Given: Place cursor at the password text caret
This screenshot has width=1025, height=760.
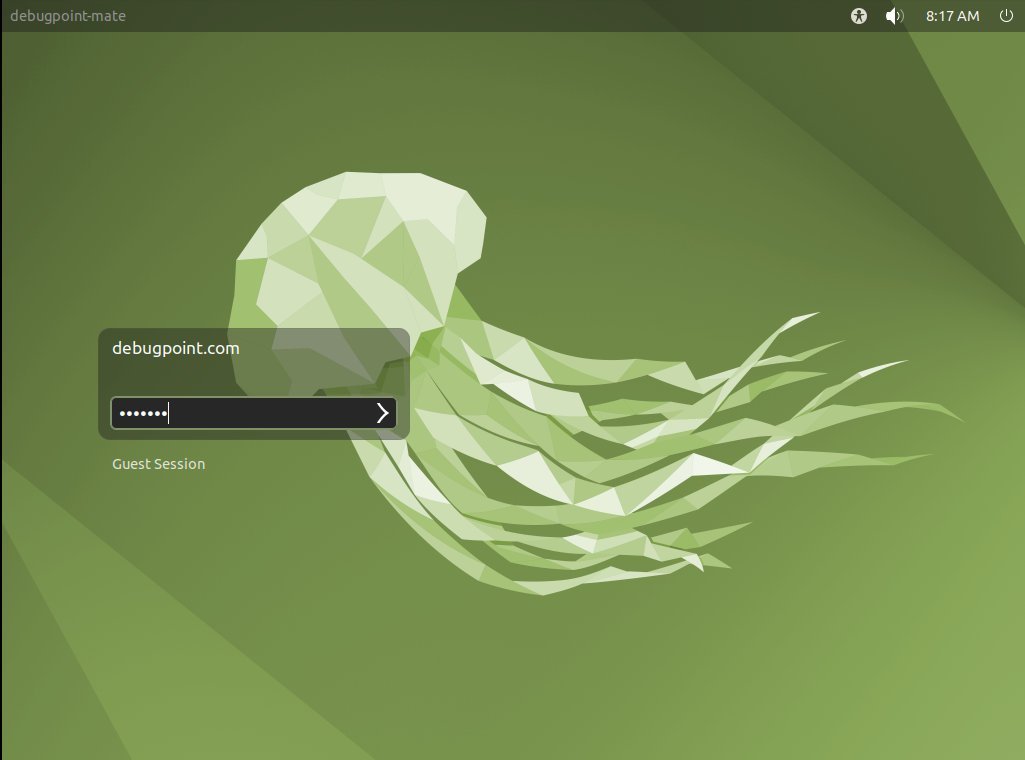Looking at the screenshot, I should tap(169, 413).
